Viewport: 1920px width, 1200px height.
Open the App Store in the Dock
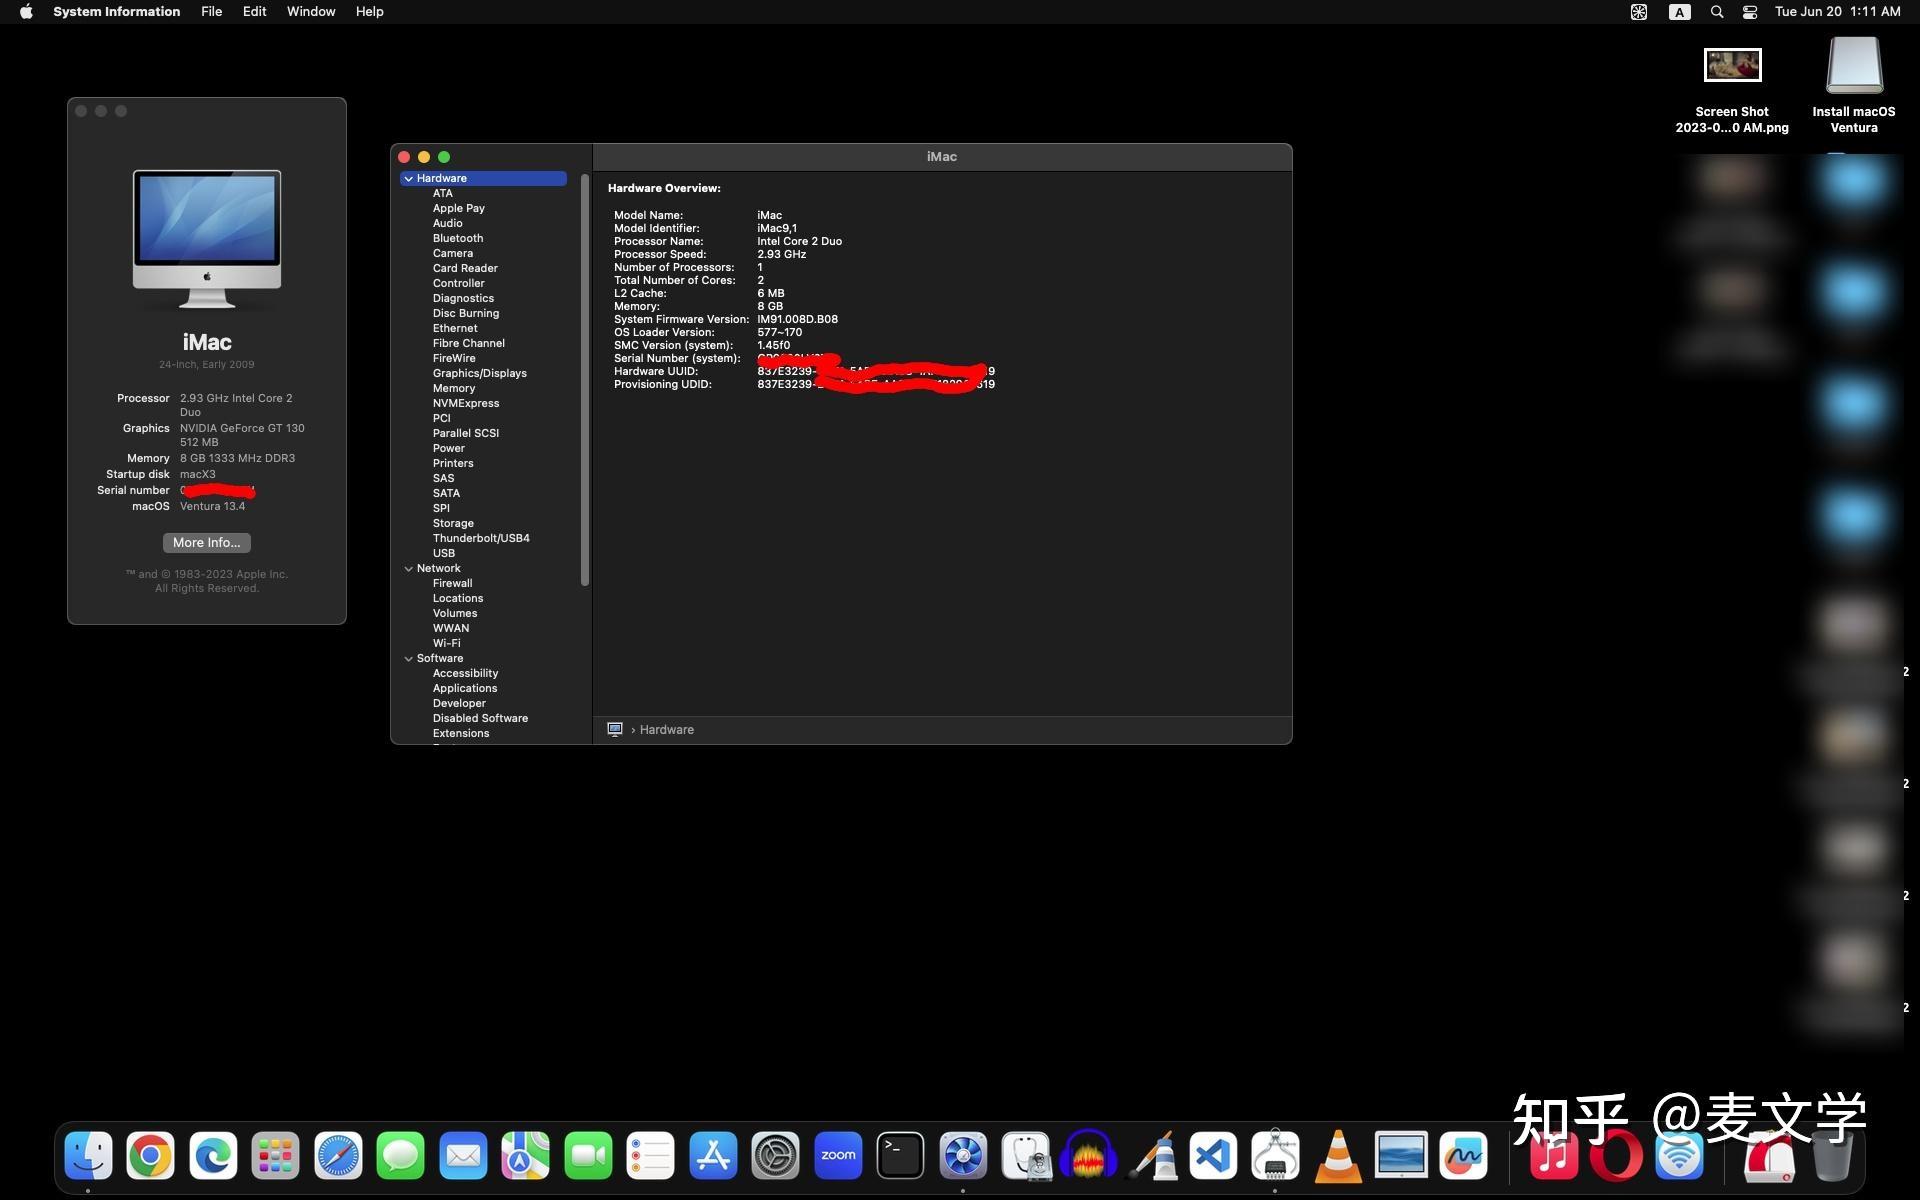click(x=713, y=1156)
